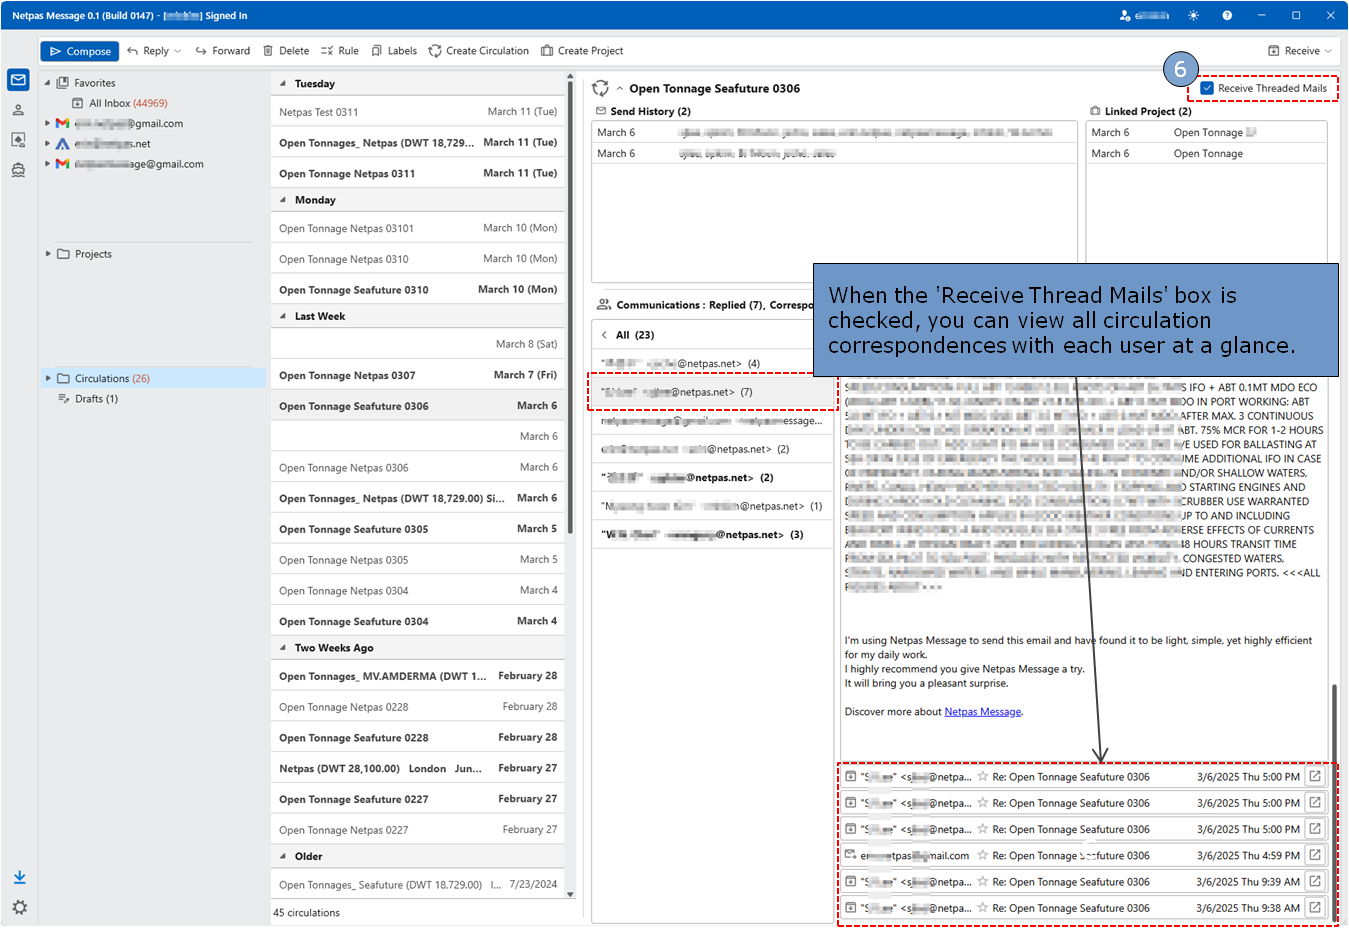
Task: Expand the Projects folder tree
Action: [48, 254]
